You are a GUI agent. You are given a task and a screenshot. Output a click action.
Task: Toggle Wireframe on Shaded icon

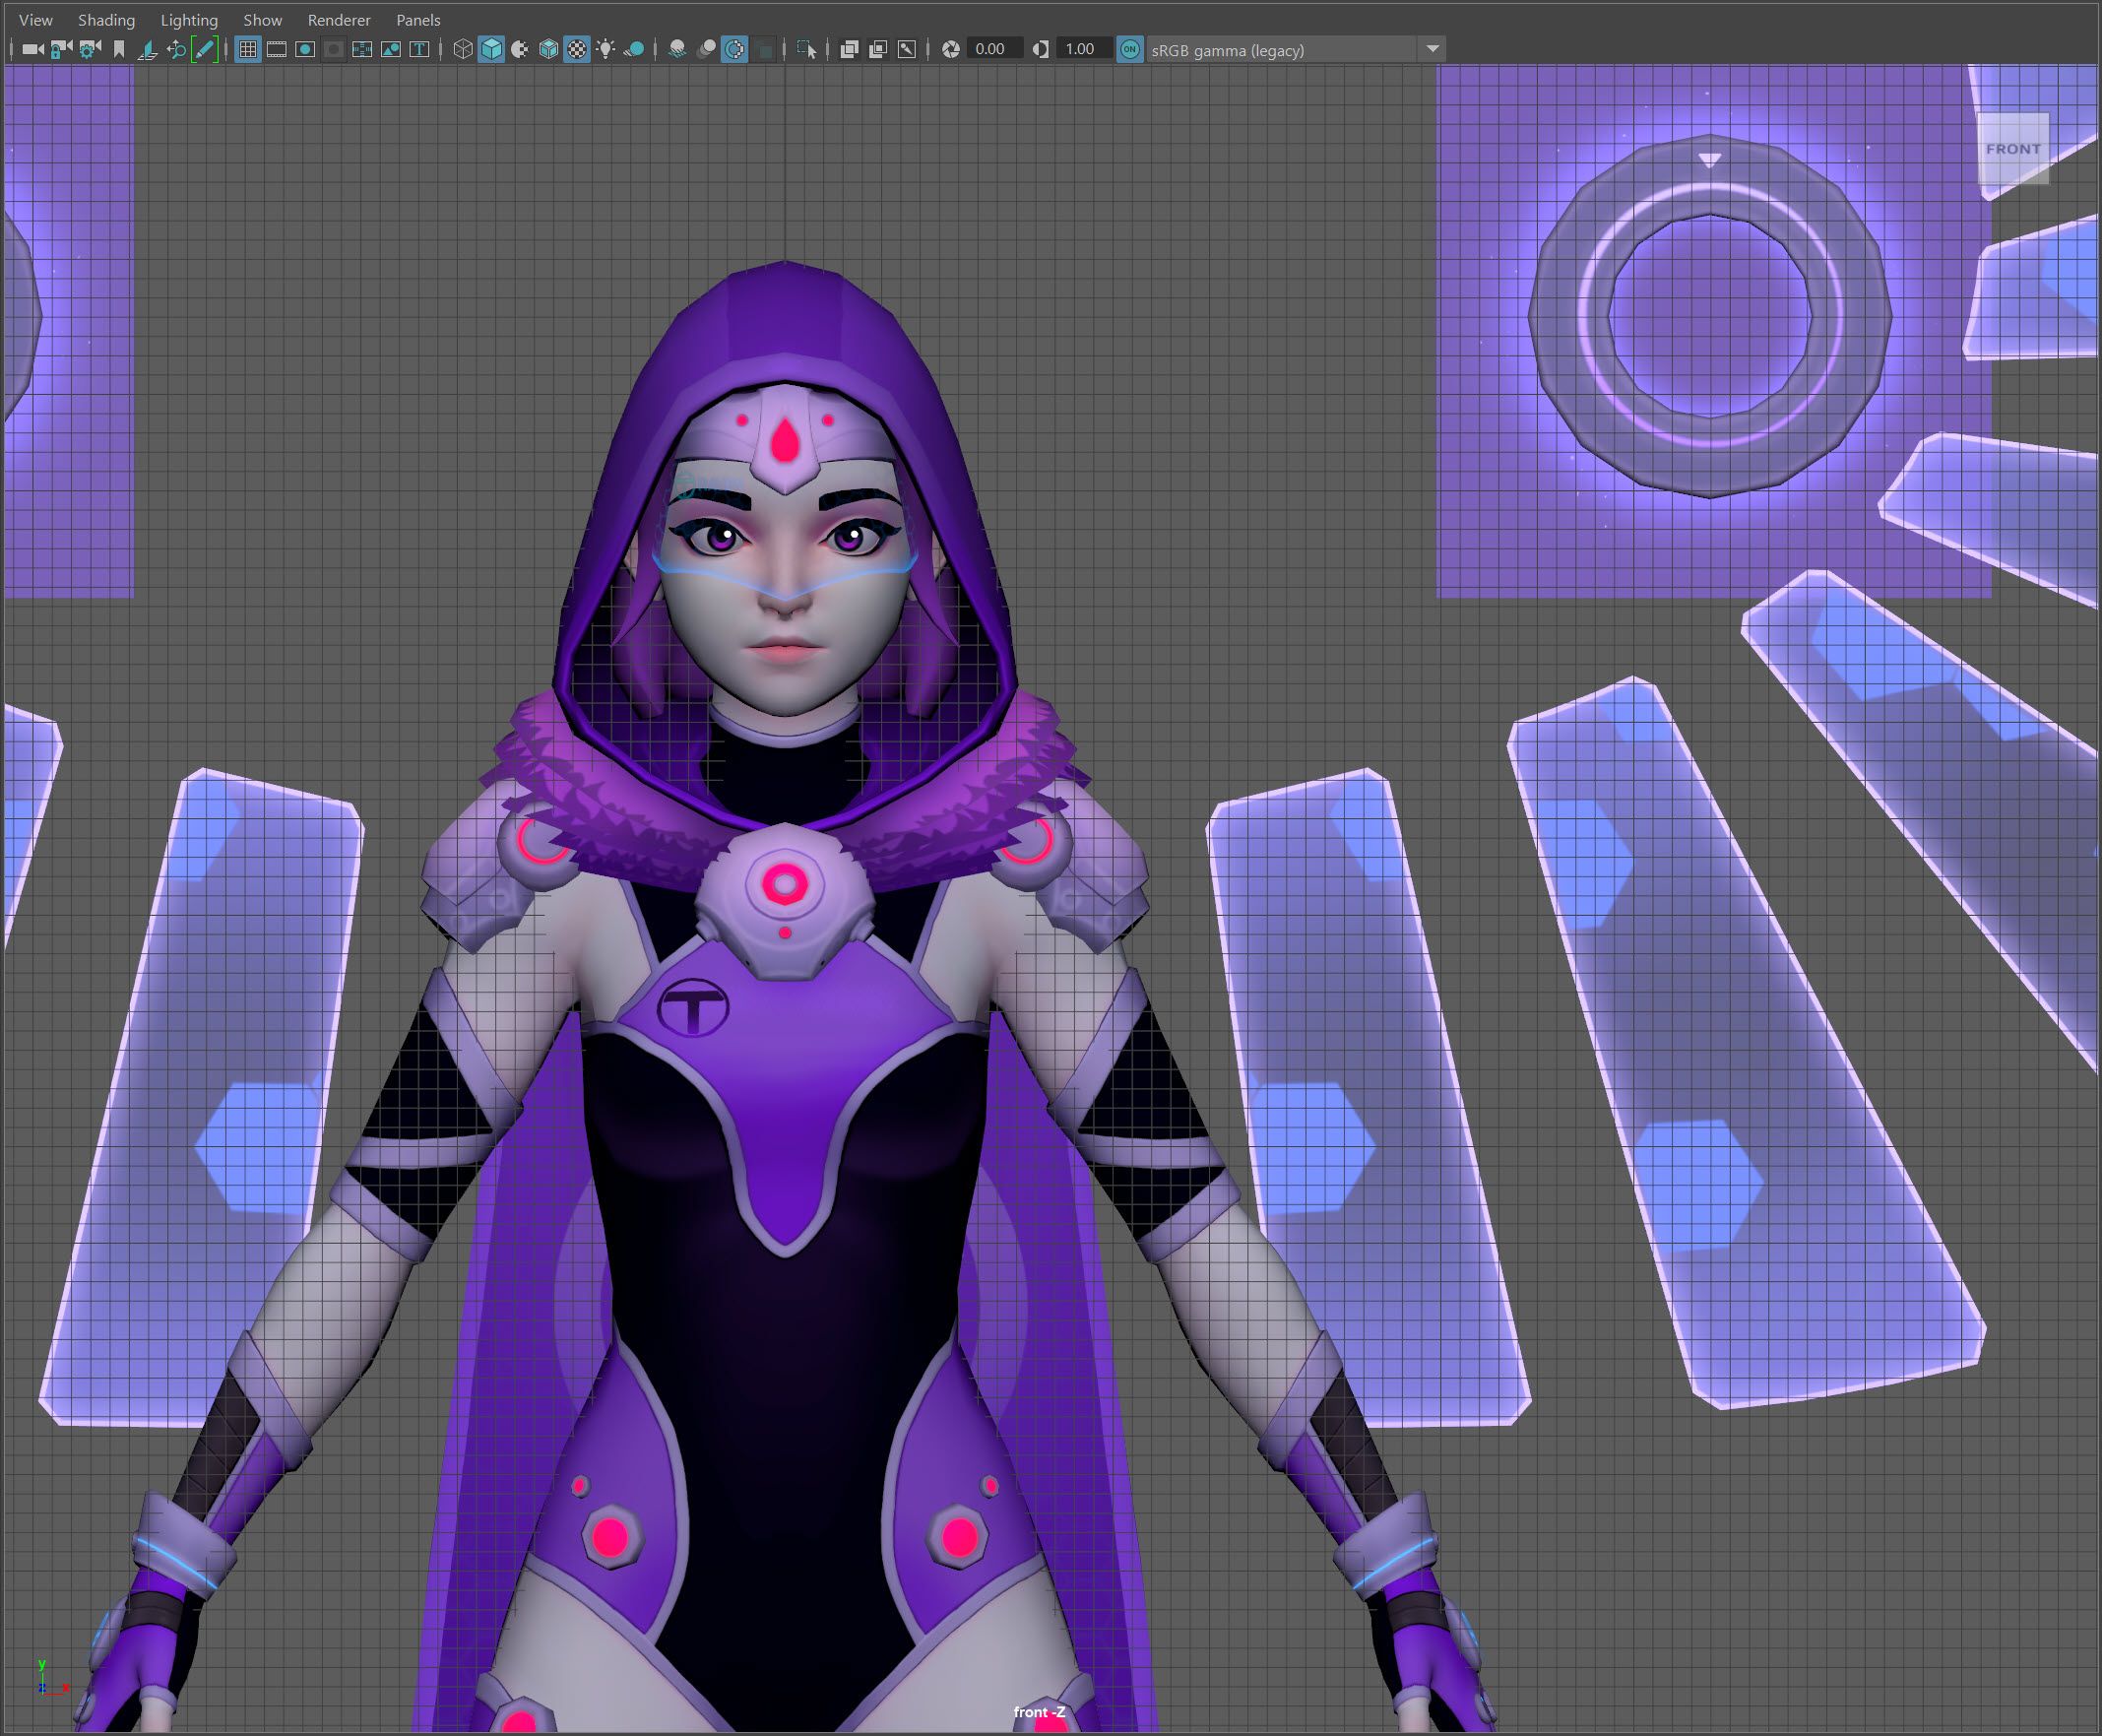click(x=549, y=49)
